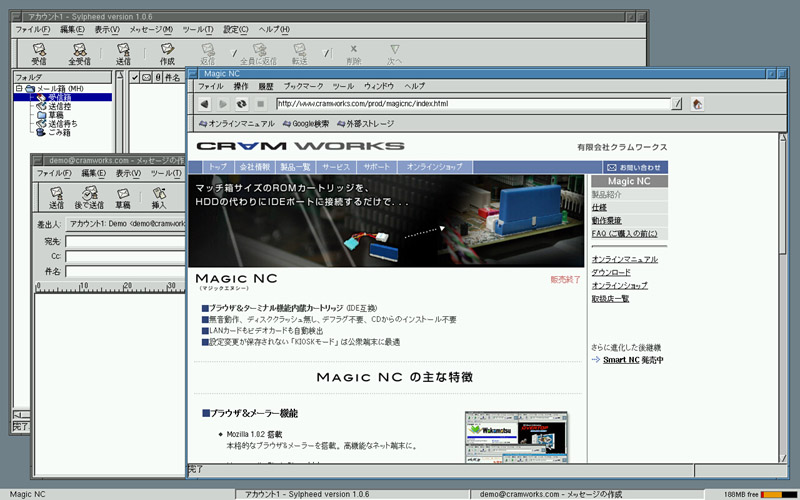This screenshot has width=800, height=500.
Task: Click the envelope status column header in Sylpheed
Action: [146, 77]
